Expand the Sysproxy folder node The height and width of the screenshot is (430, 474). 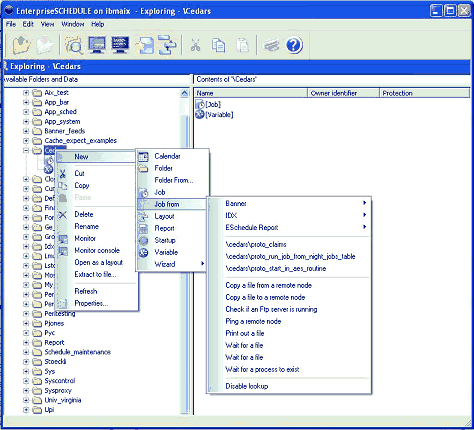26,390
